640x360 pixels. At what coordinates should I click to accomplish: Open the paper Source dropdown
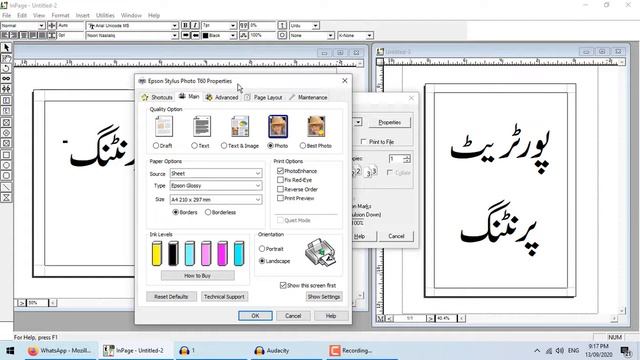tap(216, 173)
